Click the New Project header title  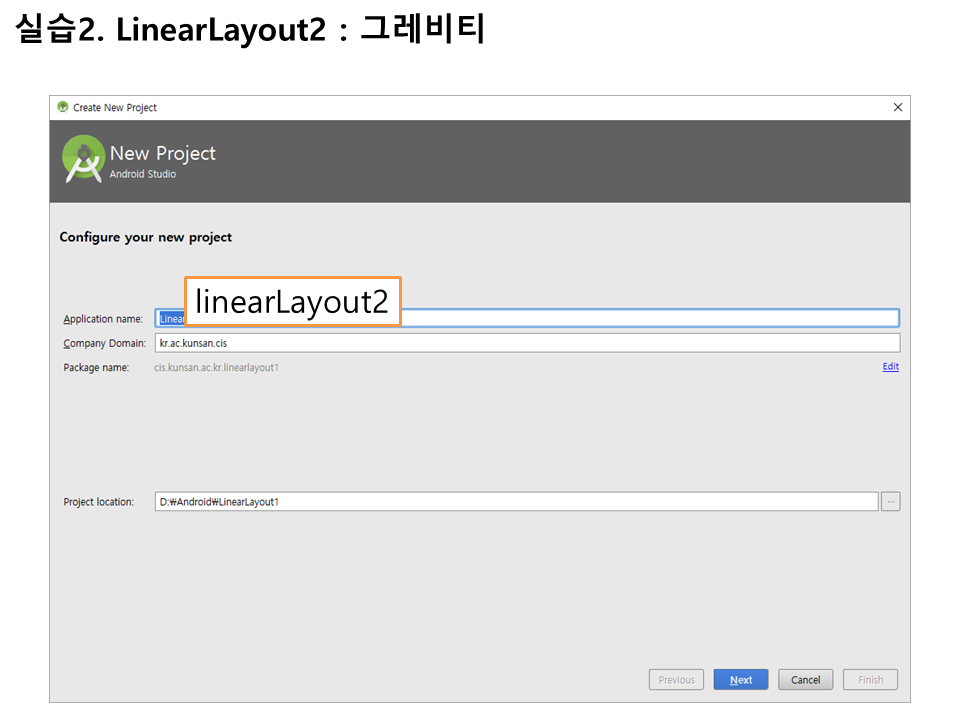pos(162,153)
